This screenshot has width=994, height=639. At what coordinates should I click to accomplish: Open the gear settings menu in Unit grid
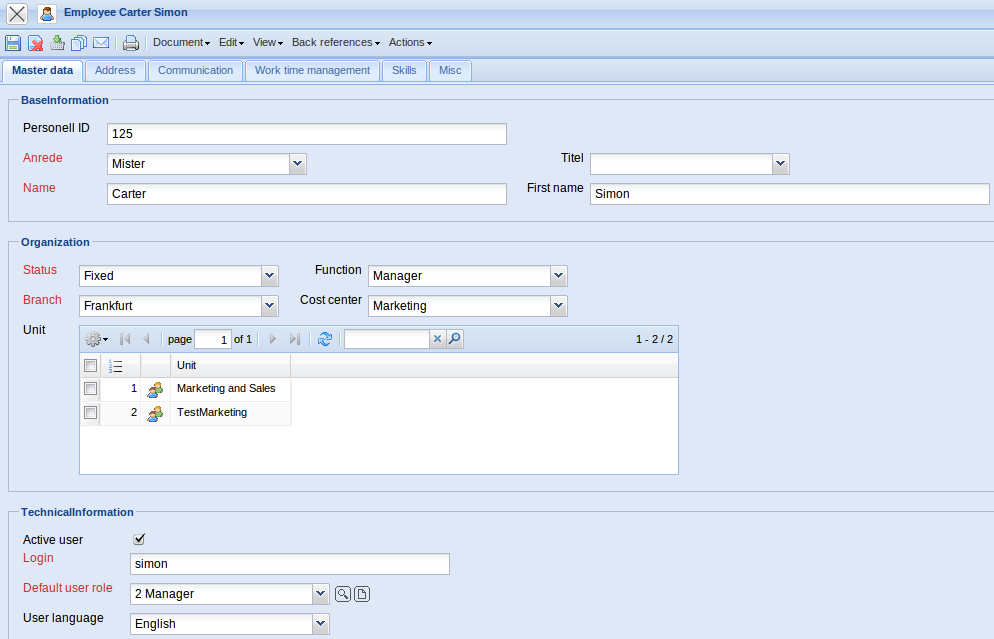pos(96,340)
